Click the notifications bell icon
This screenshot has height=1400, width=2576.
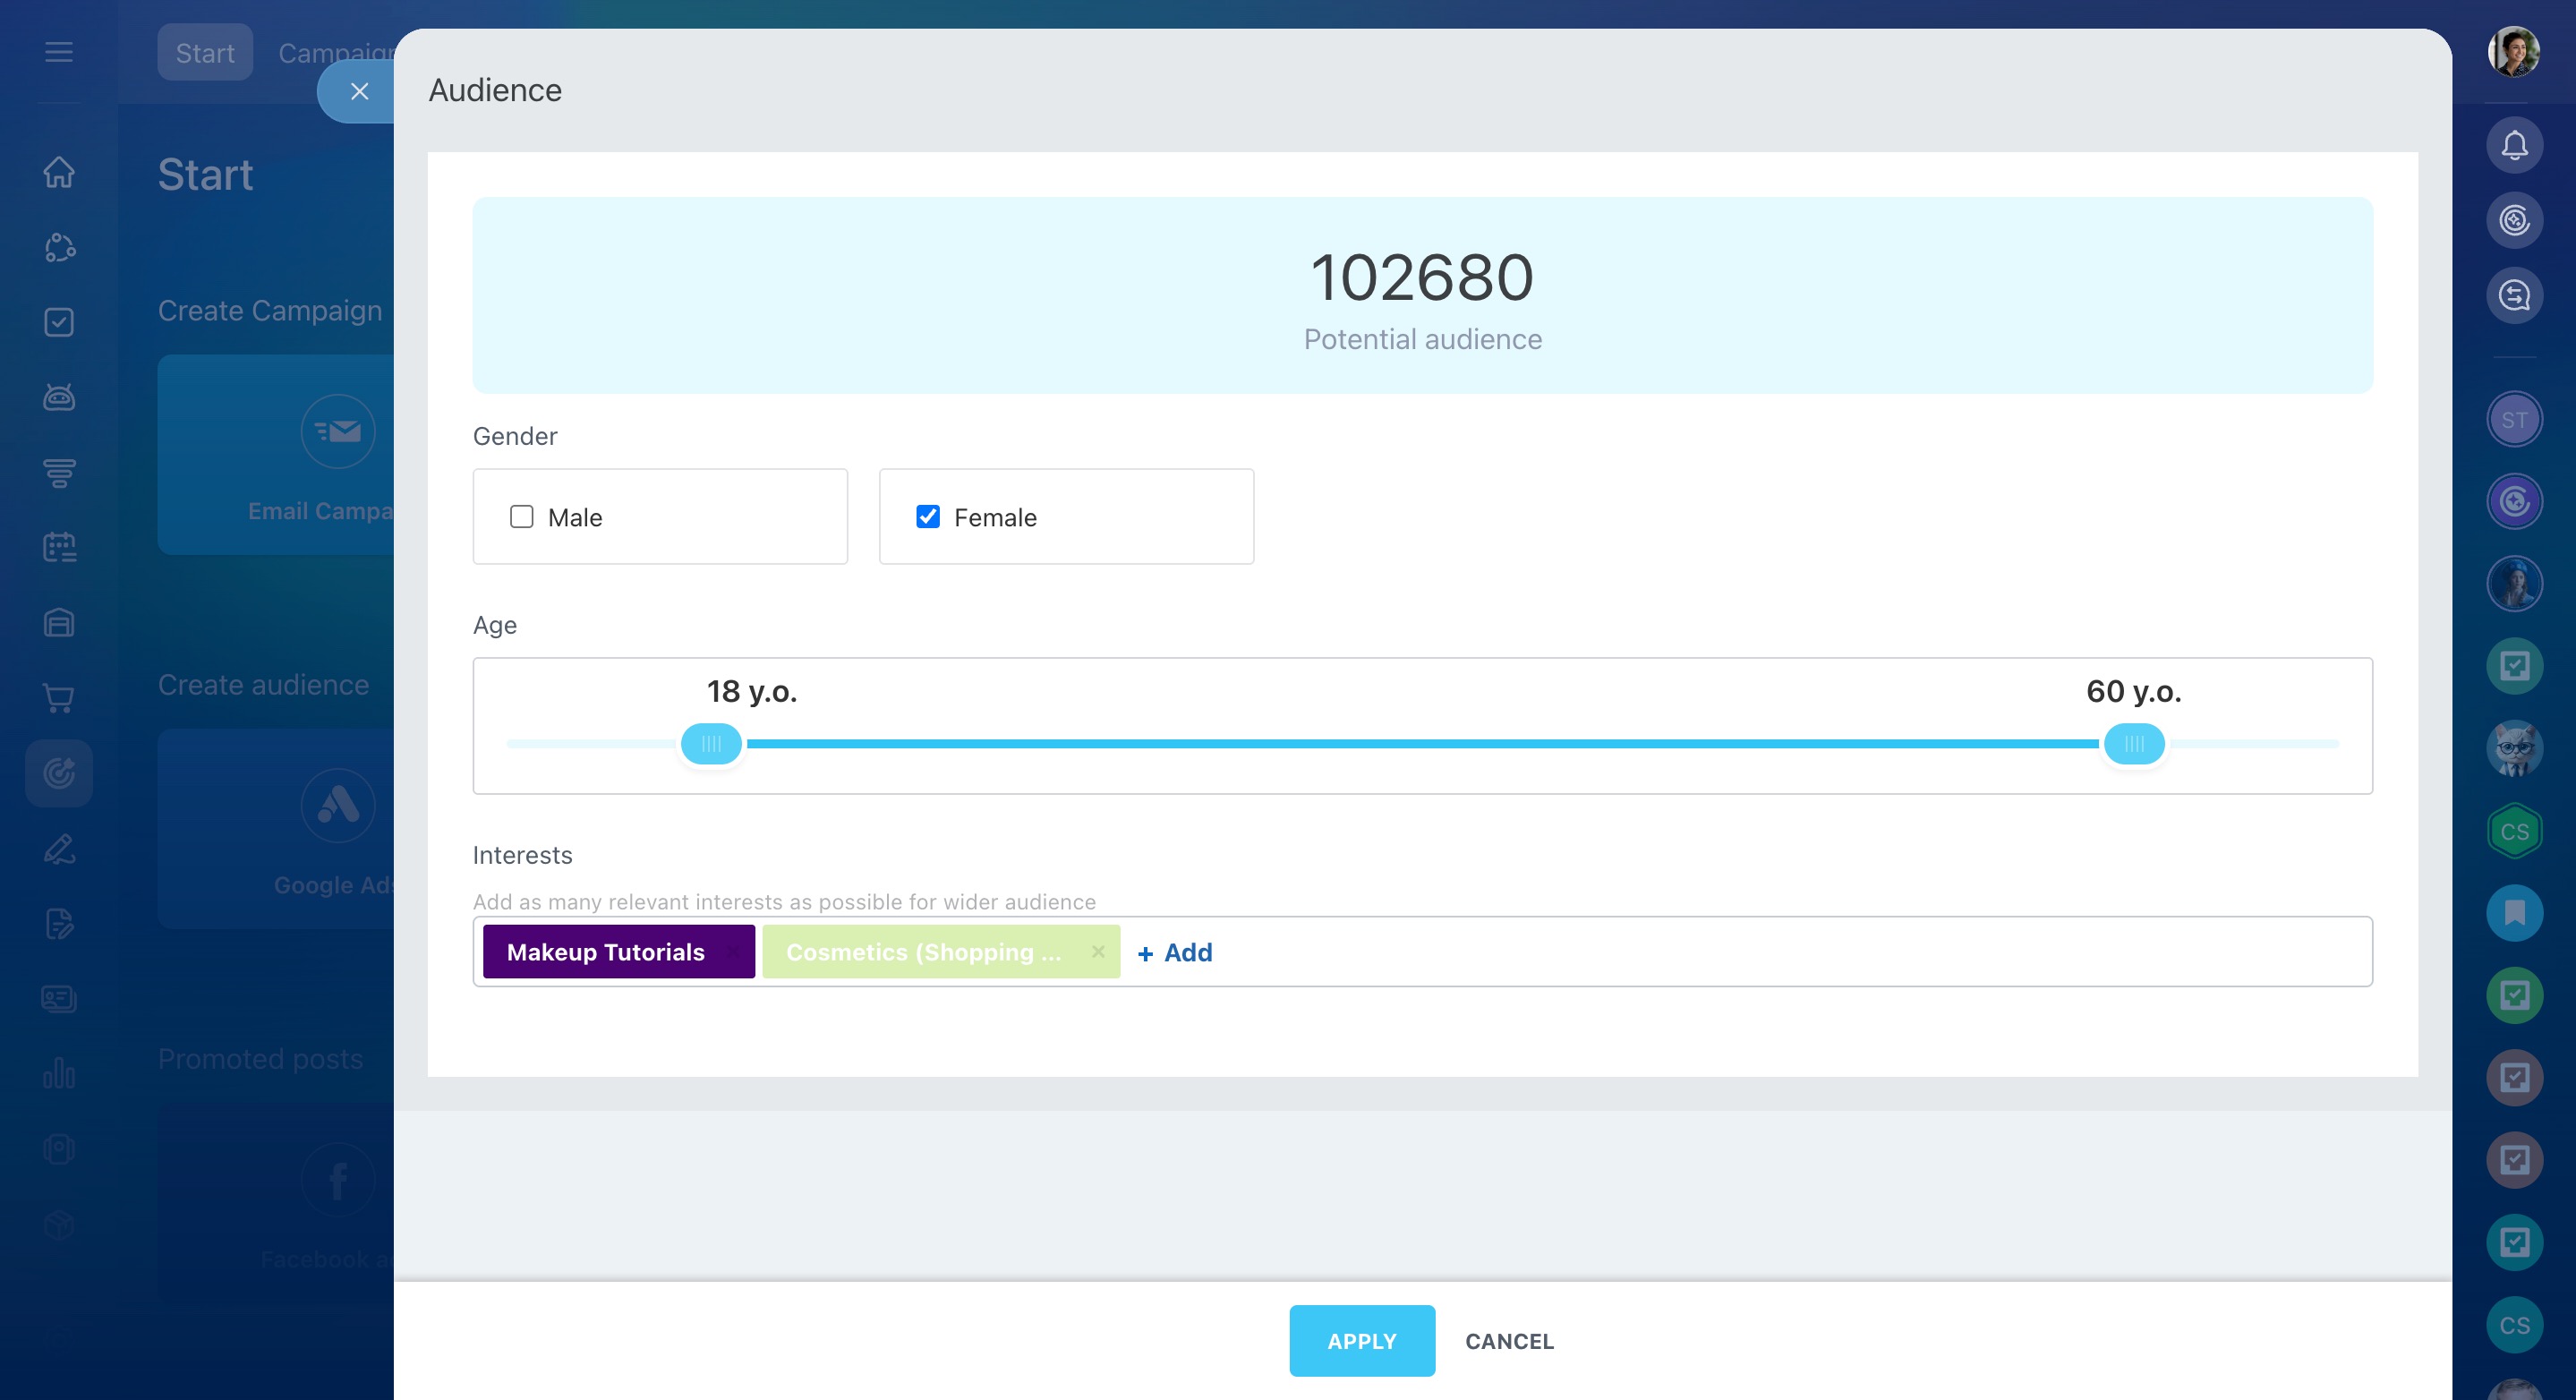(2514, 146)
